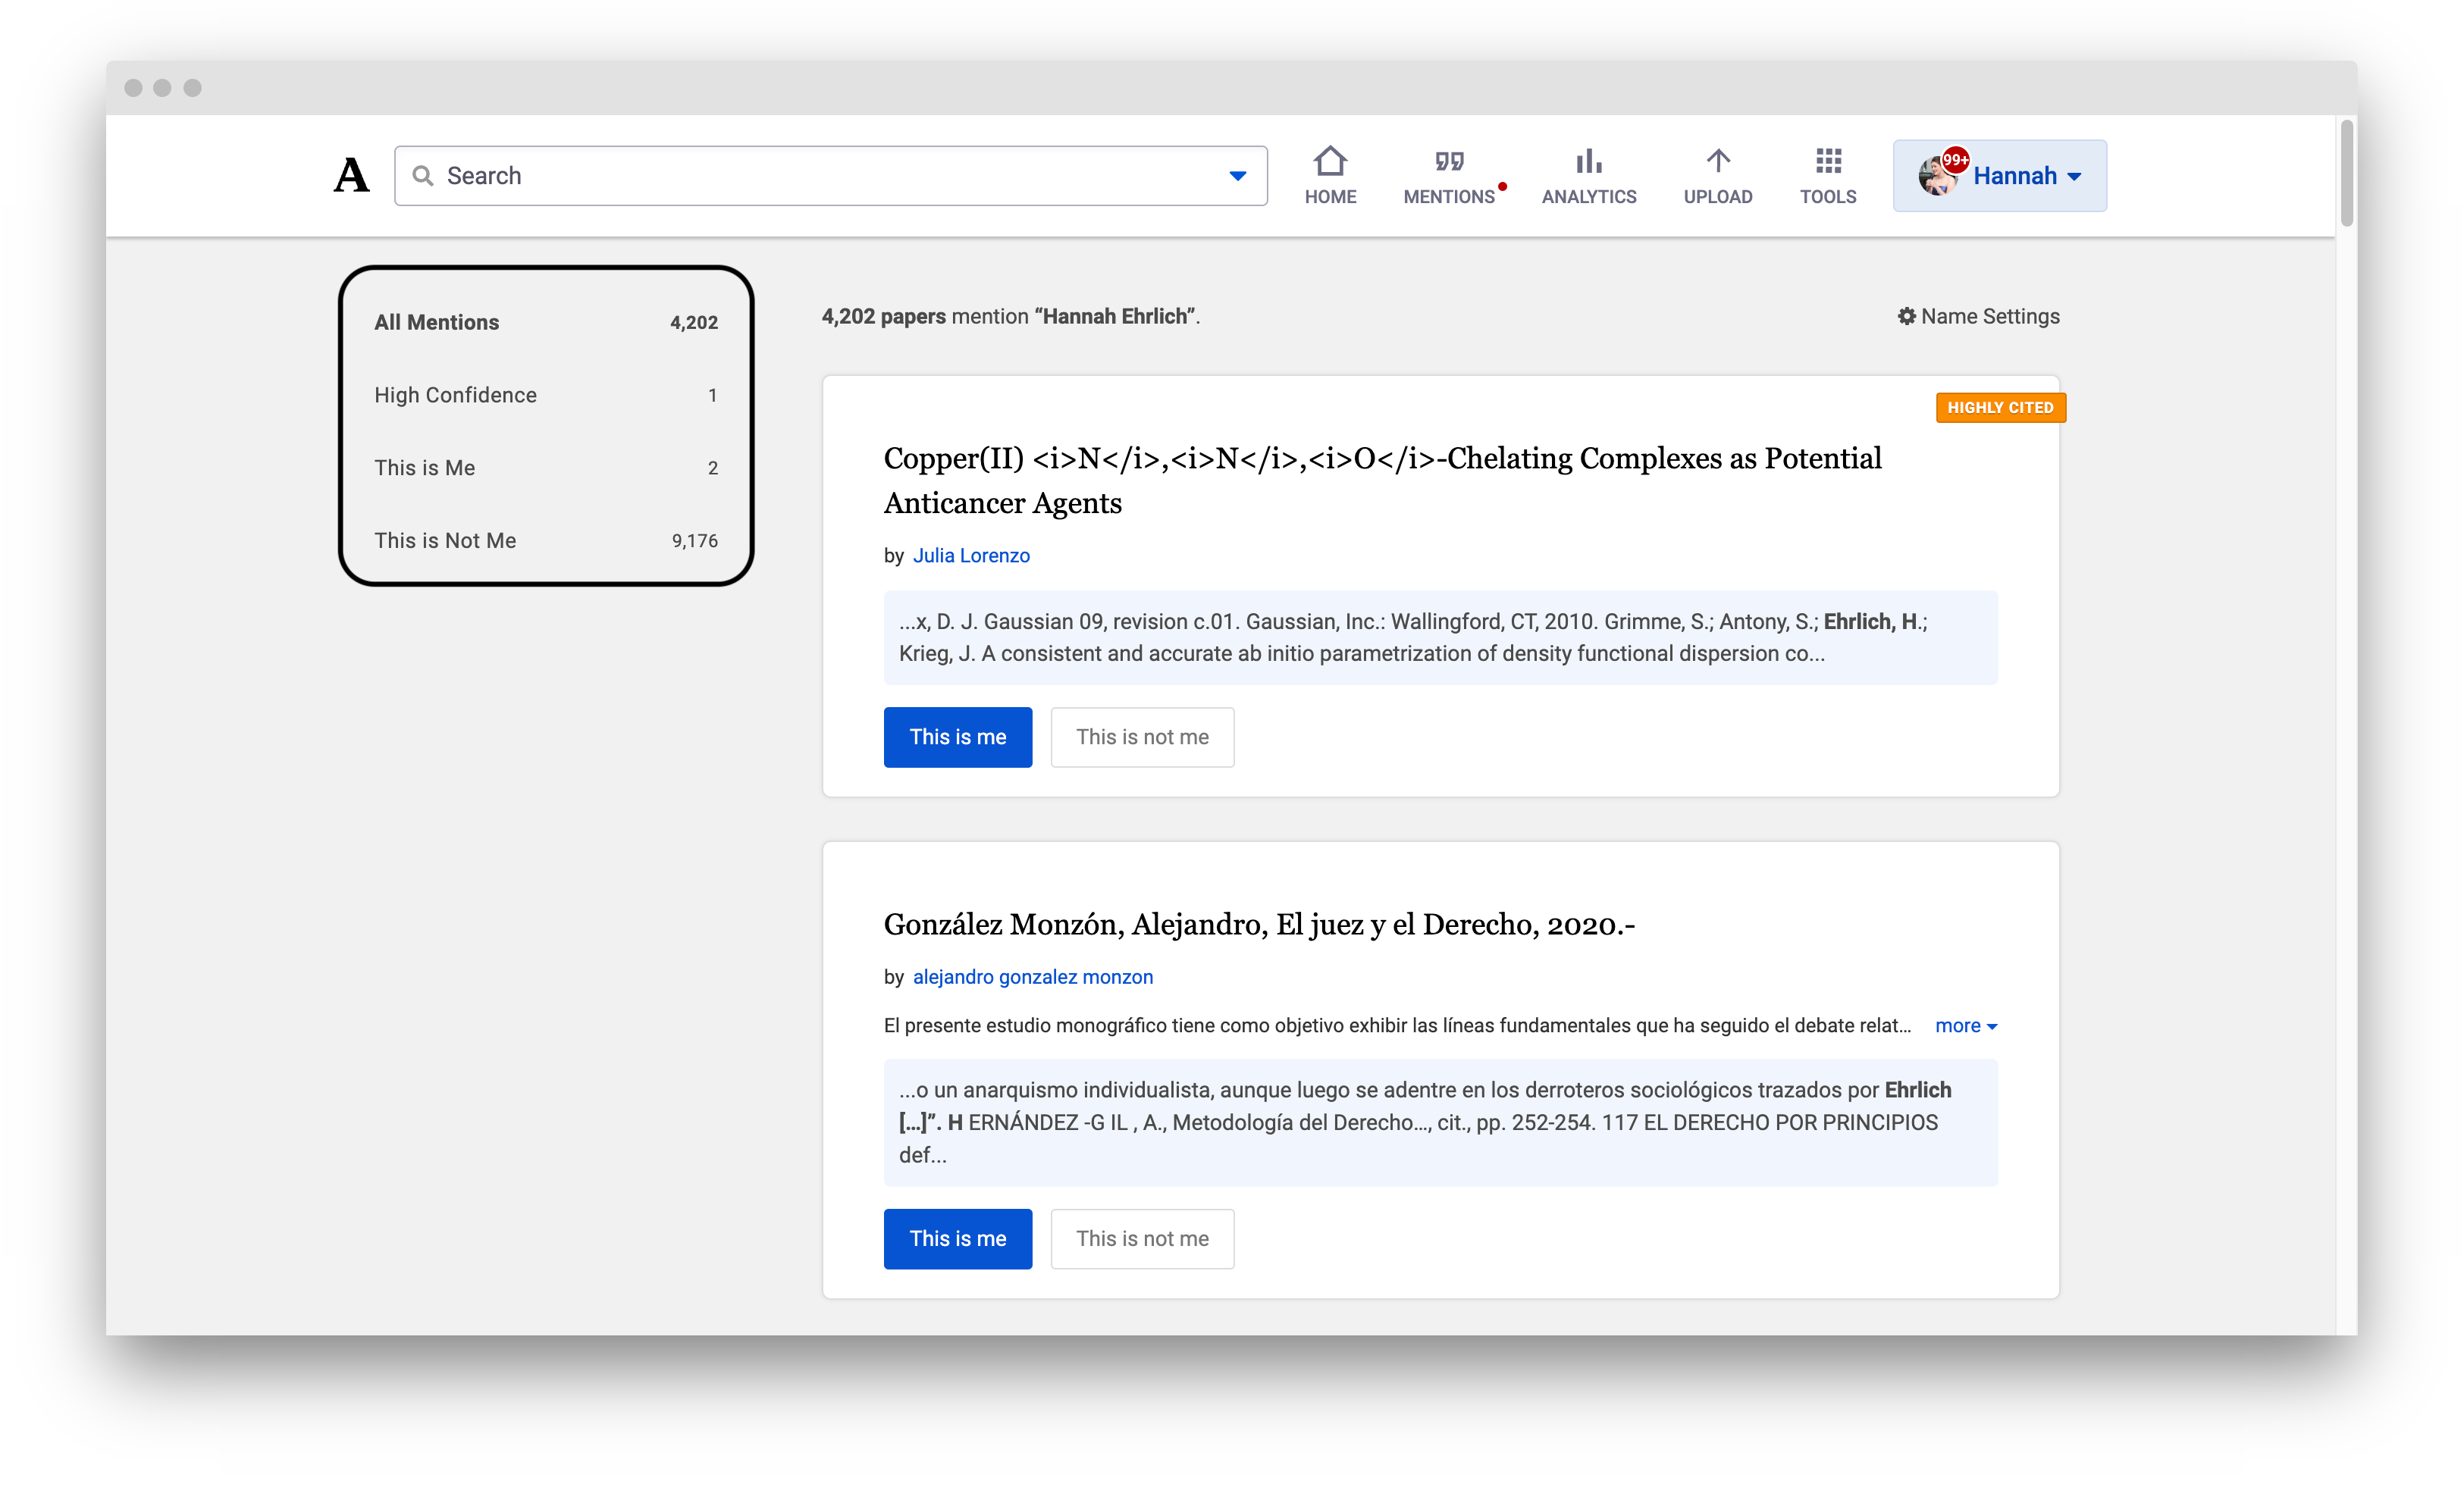Confirm 'This is me' on the Copper(II) paper
The image size is (2464, 1487).
tap(957, 737)
